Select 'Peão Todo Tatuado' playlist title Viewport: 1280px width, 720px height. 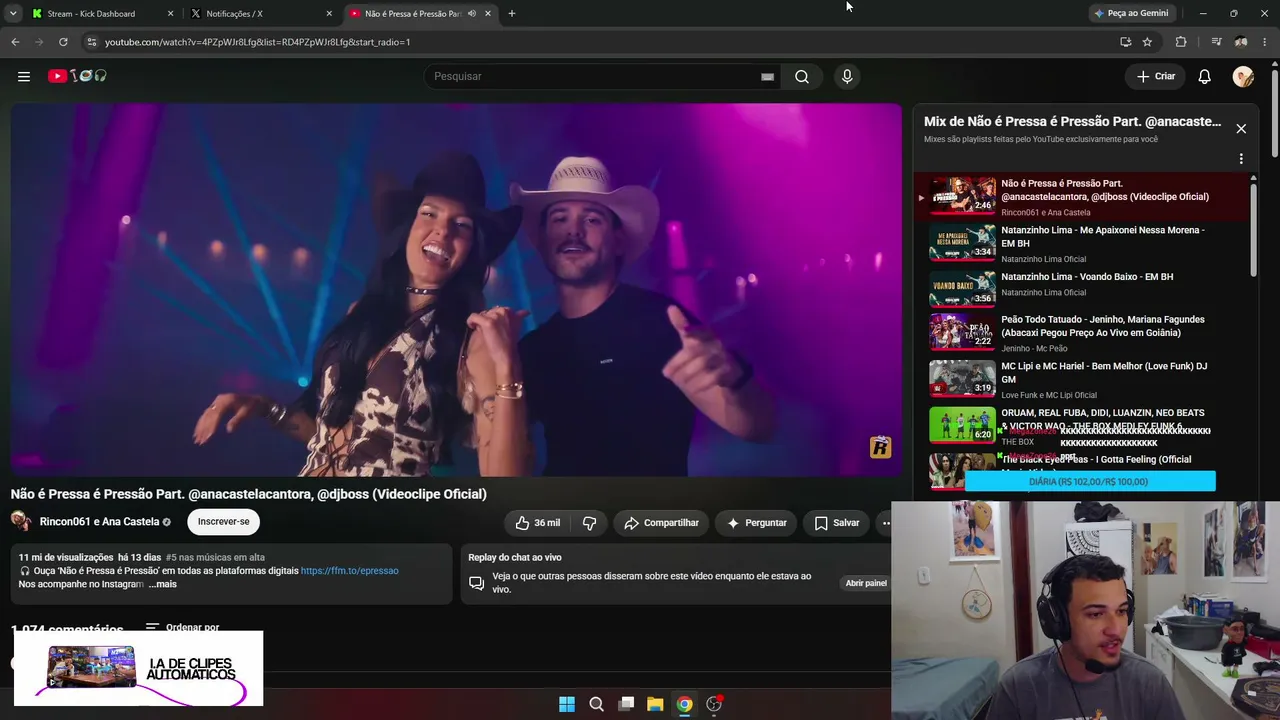click(x=1103, y=326)
